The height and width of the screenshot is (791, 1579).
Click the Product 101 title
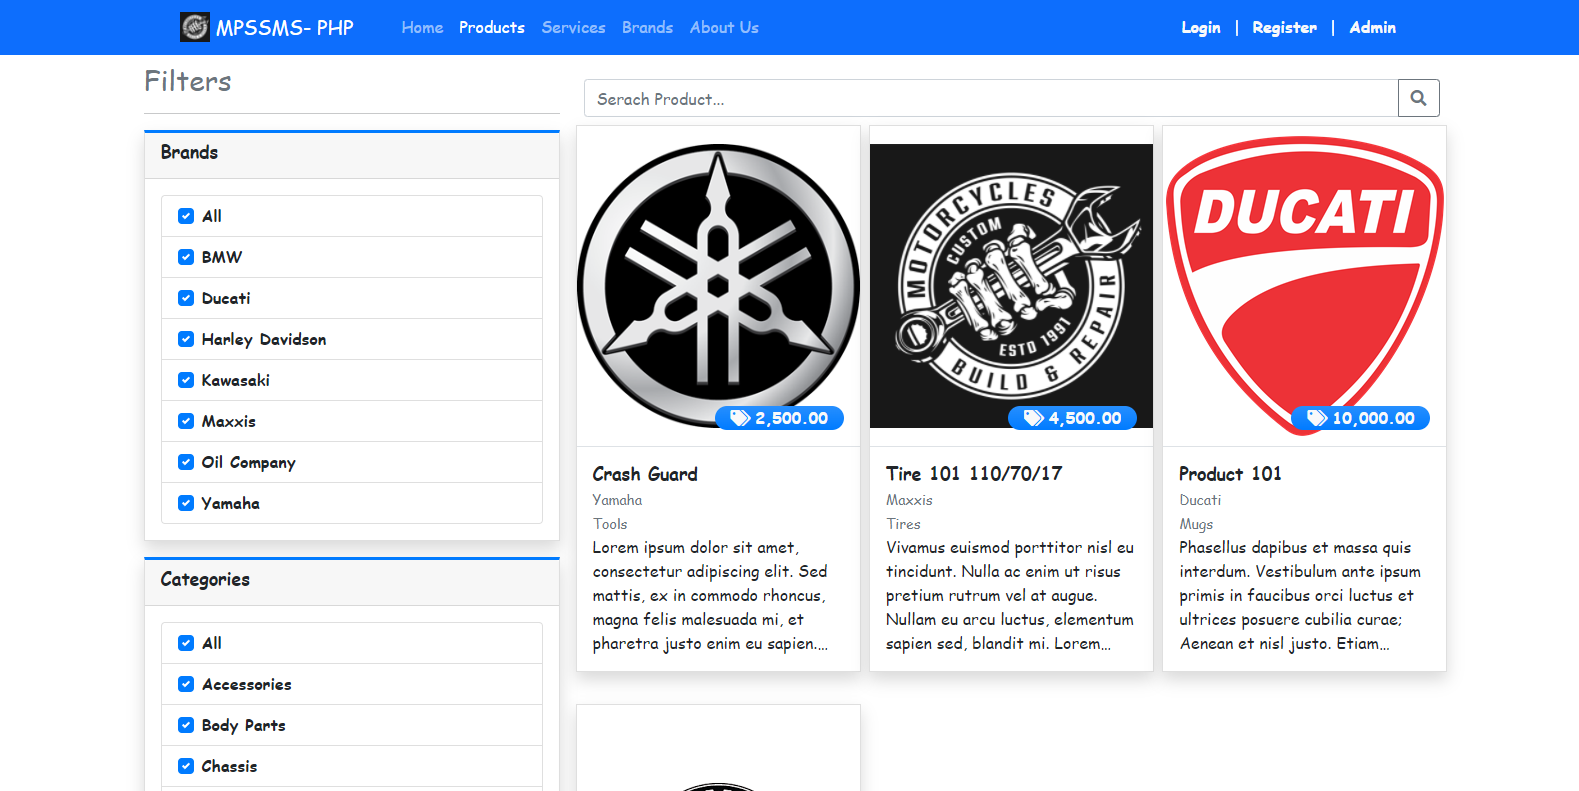(x=1230, y=474)
